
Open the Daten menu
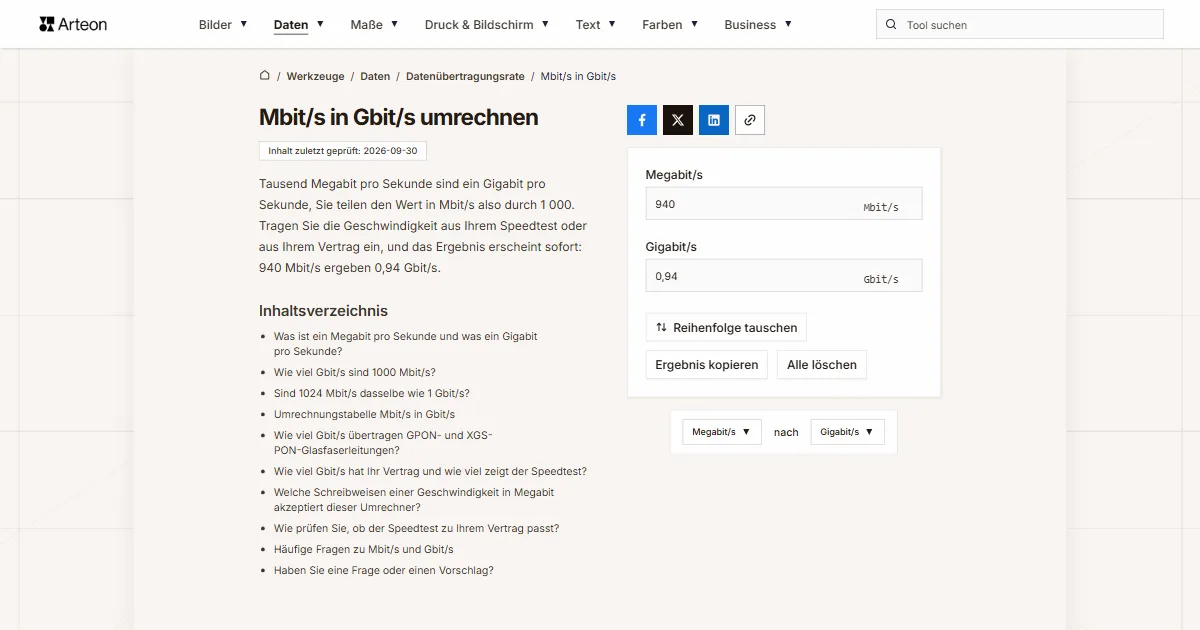tap(299, 24)
